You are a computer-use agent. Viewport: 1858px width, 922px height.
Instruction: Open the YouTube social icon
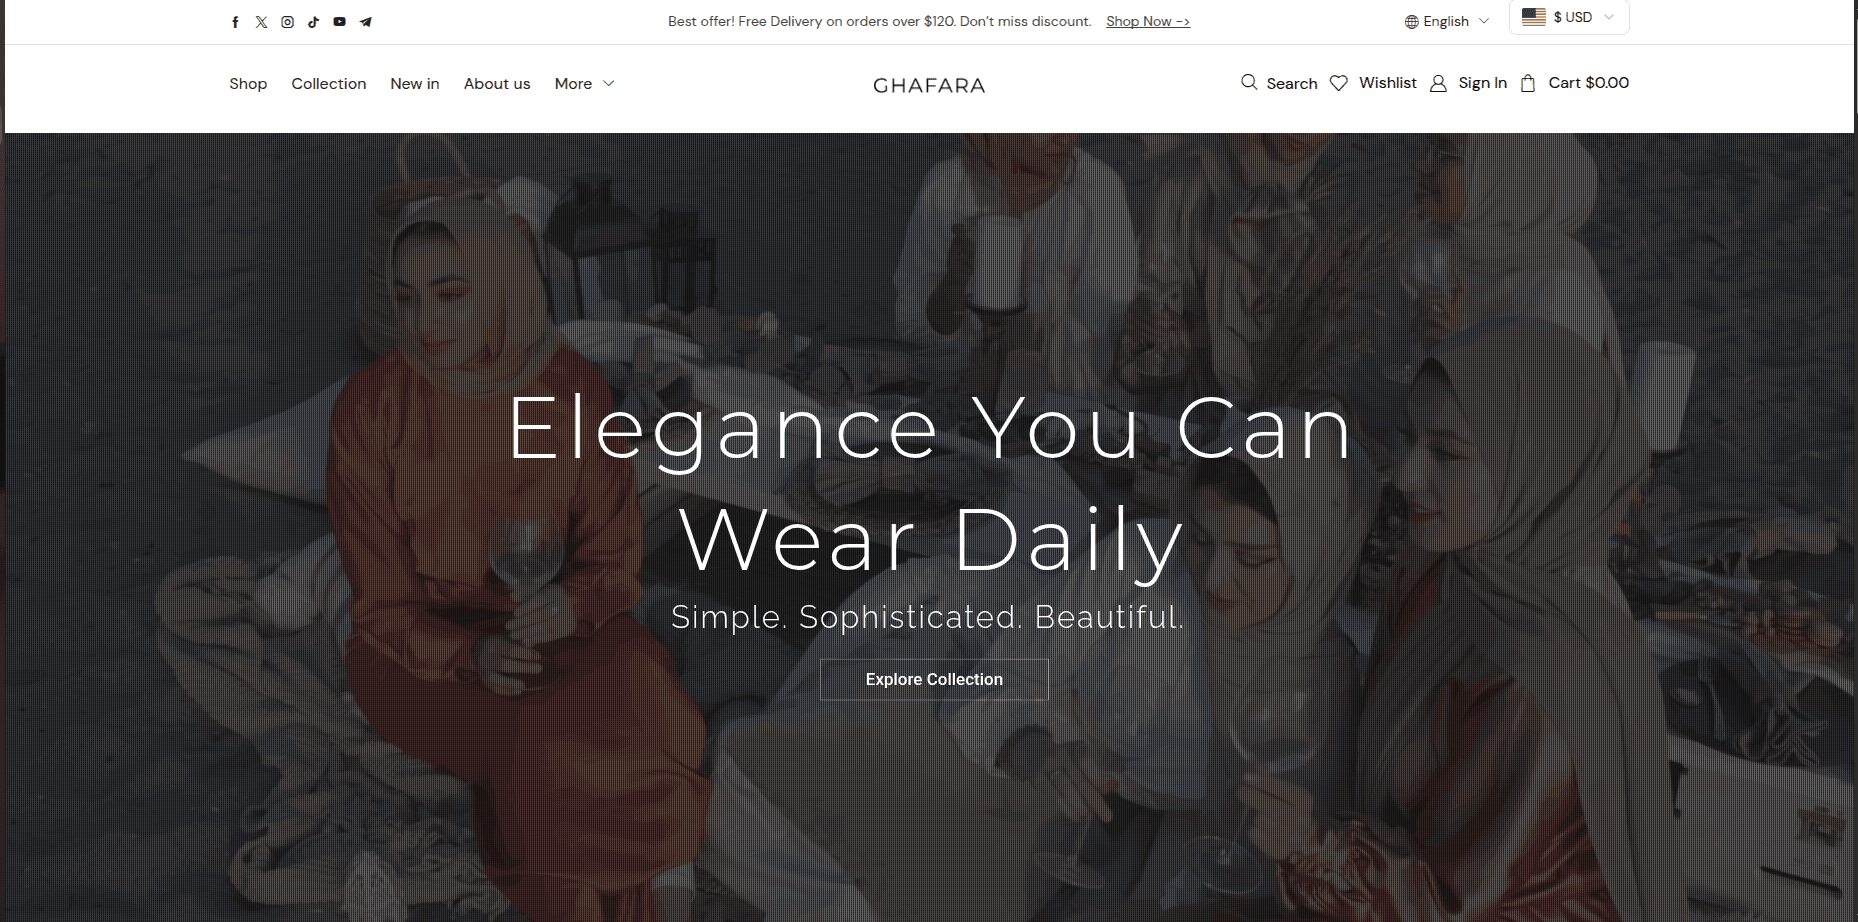(x=339, y=22)
